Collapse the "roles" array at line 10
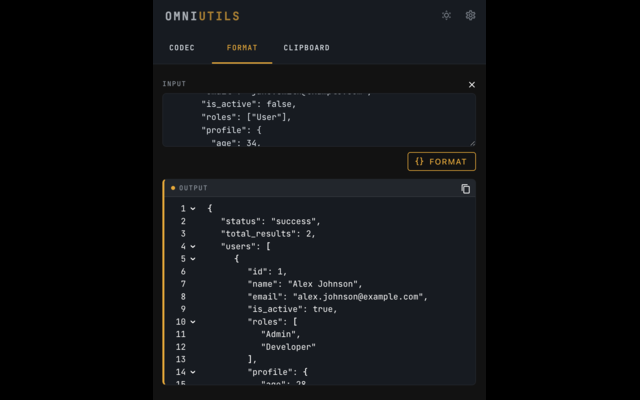 (x=193, y=322)
